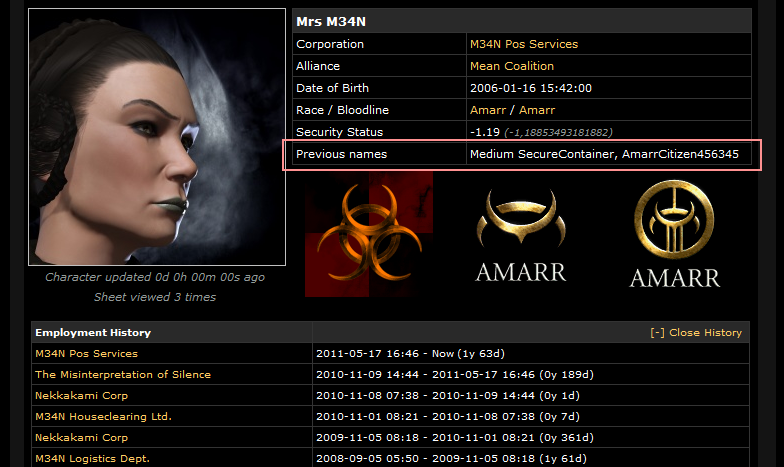The height and width of the screenshot is (467, 784).
Task: Click the Alliance label
Action: 318,66
